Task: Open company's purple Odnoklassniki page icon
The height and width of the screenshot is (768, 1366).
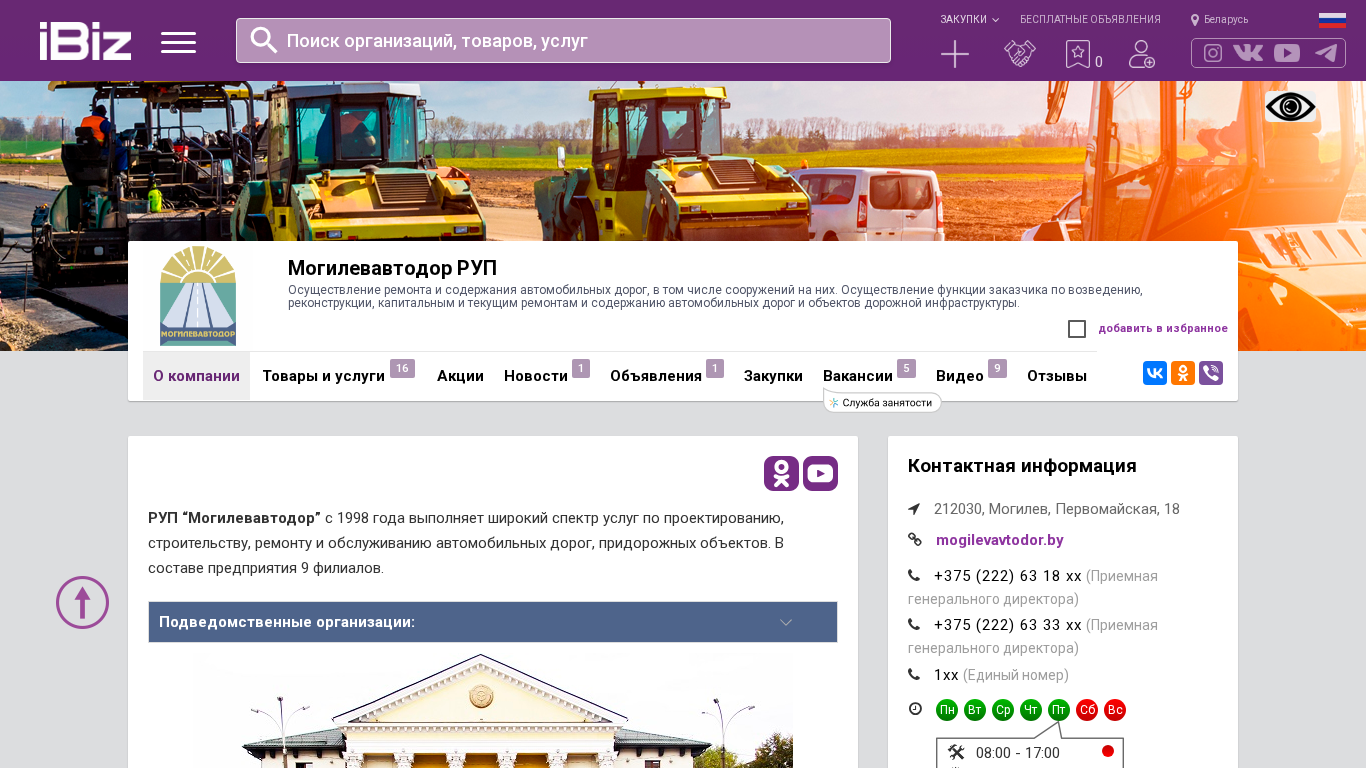Action: (x=781, y=473)
